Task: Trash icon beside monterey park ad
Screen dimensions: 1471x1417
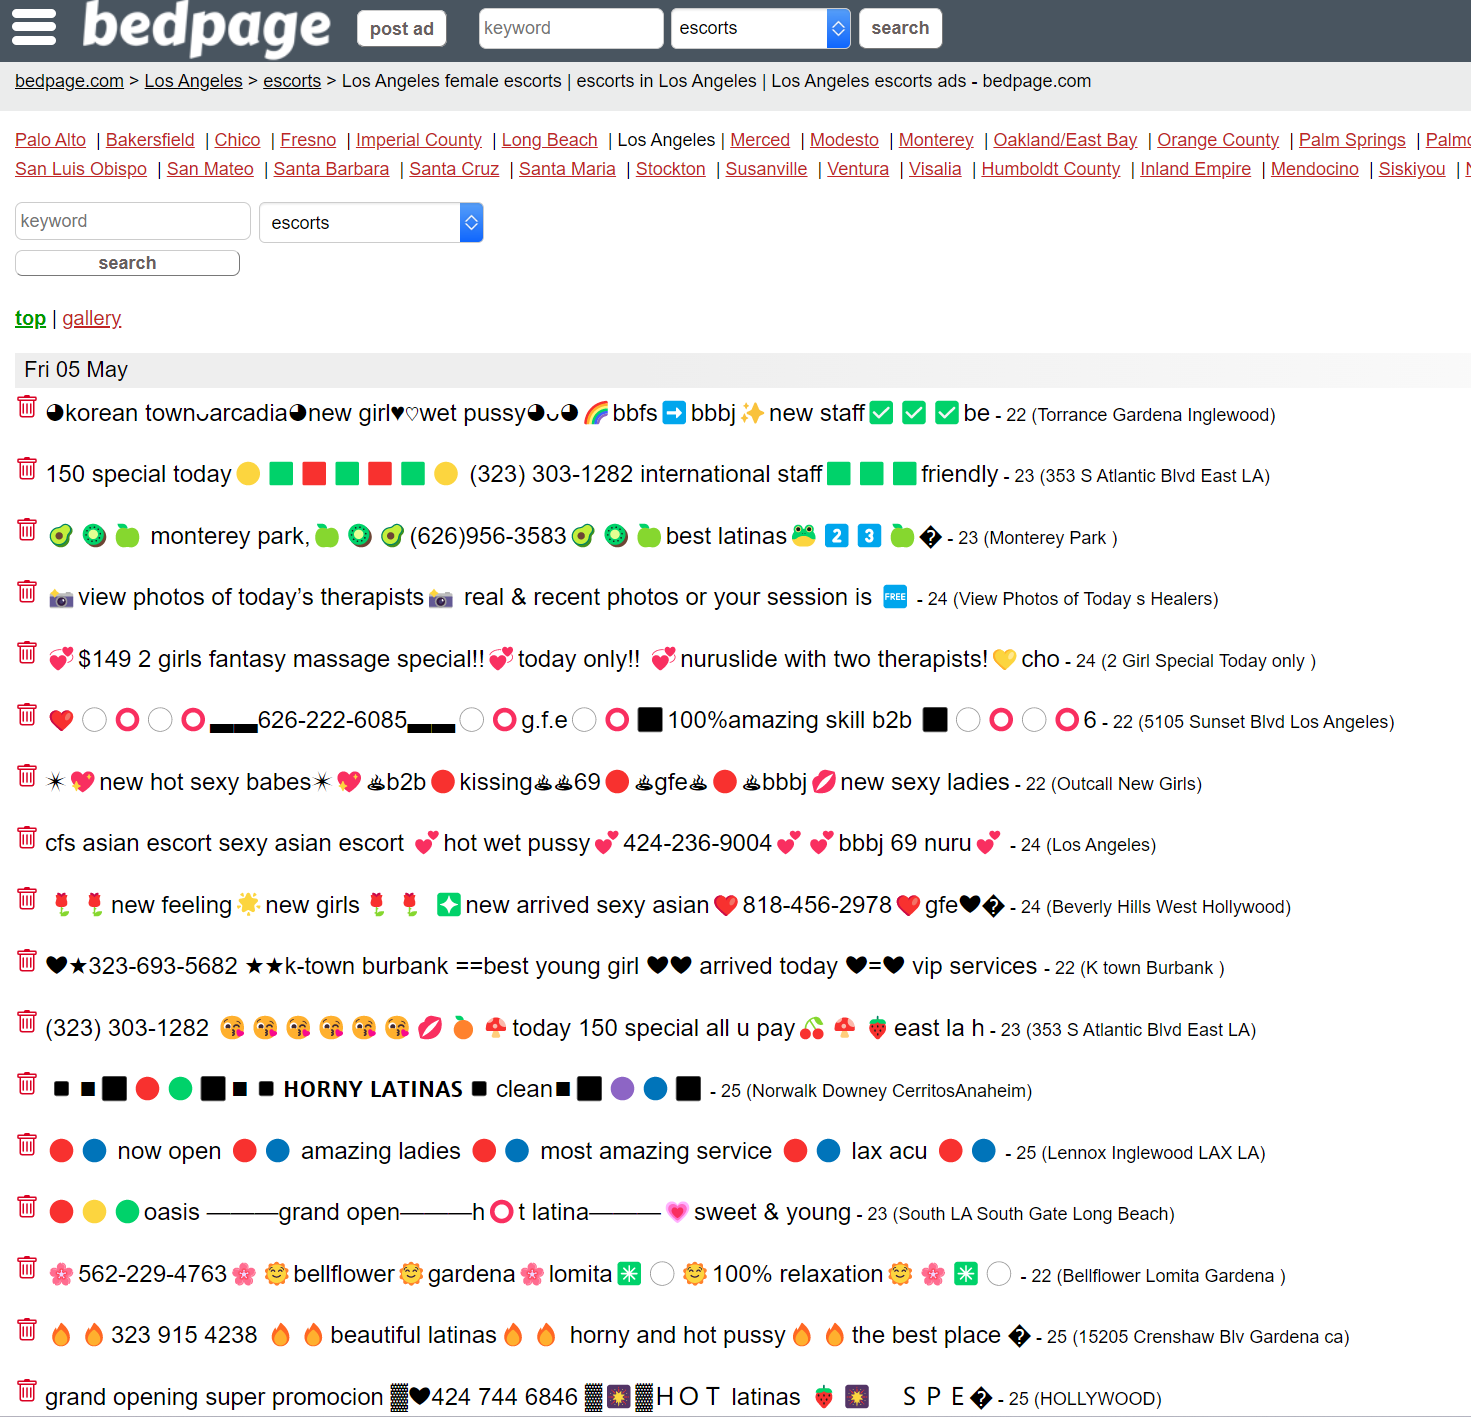Action: 27,530
